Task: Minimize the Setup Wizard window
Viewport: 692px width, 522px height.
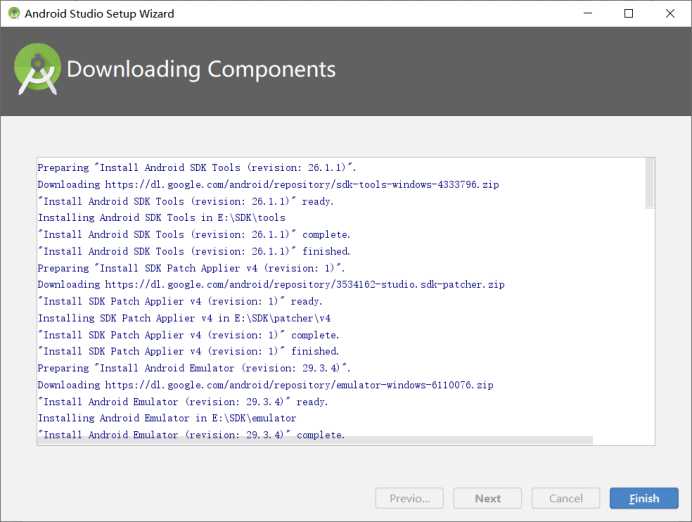Action: pyautogui.click(x=587, y=13)
